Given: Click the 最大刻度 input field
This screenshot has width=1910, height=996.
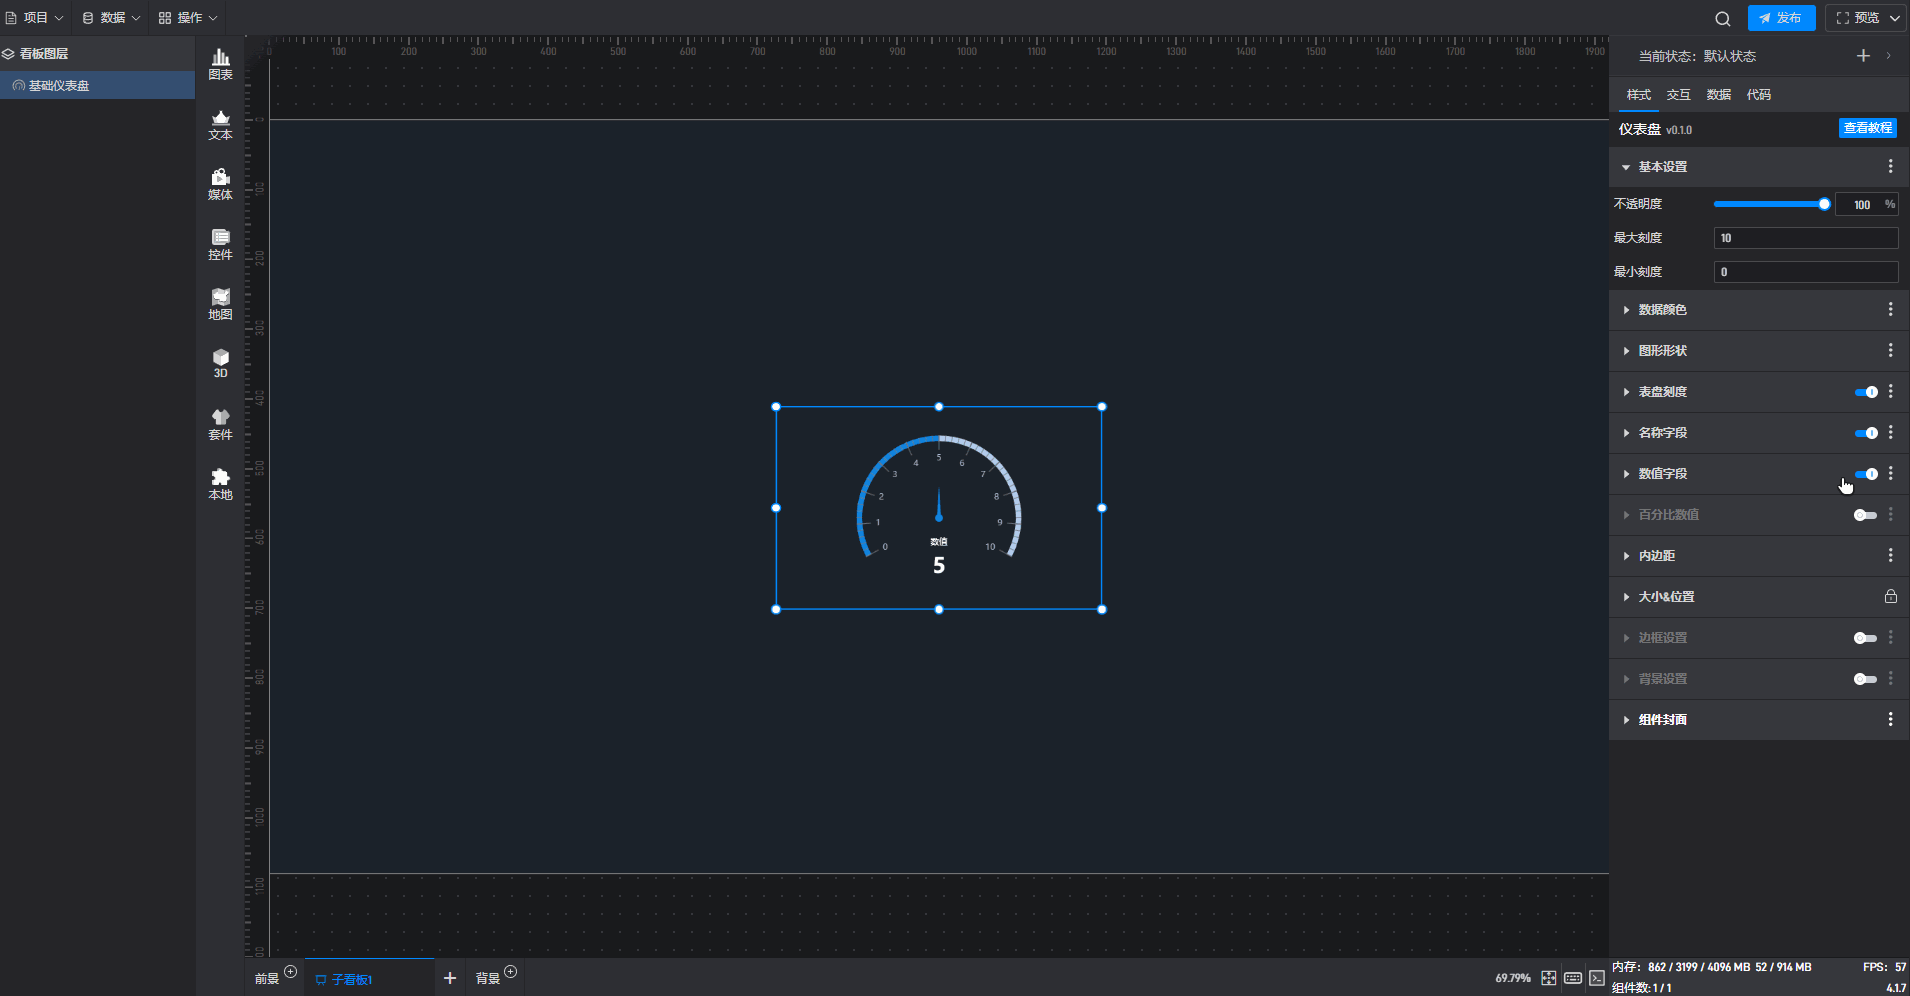Looking at the screenshot, I should [1805, 238].
